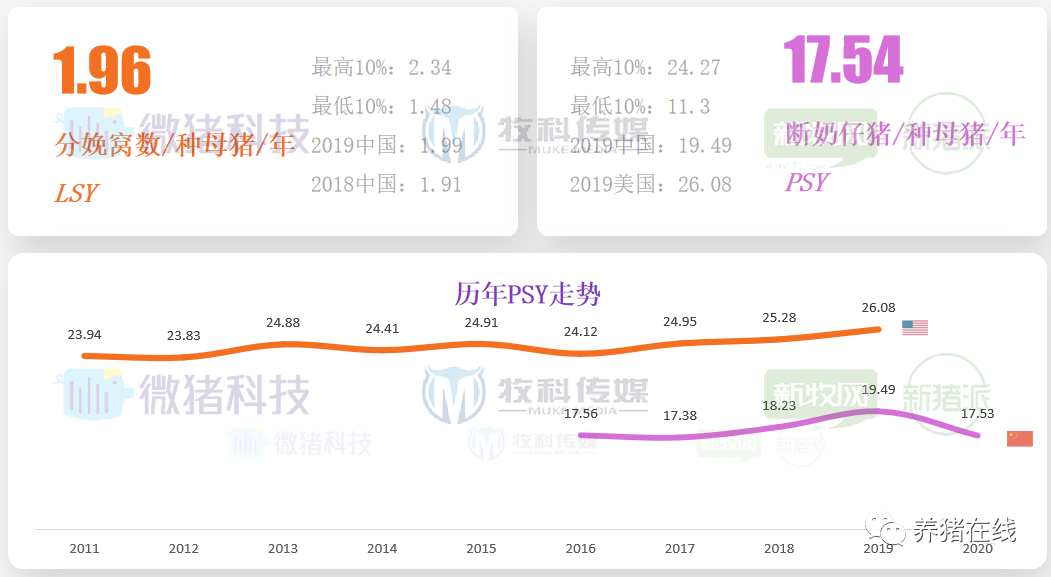Click the 2020 year label on the axis
The image size is (1051, 577).
pyautogui.click(x=977, y=549)
